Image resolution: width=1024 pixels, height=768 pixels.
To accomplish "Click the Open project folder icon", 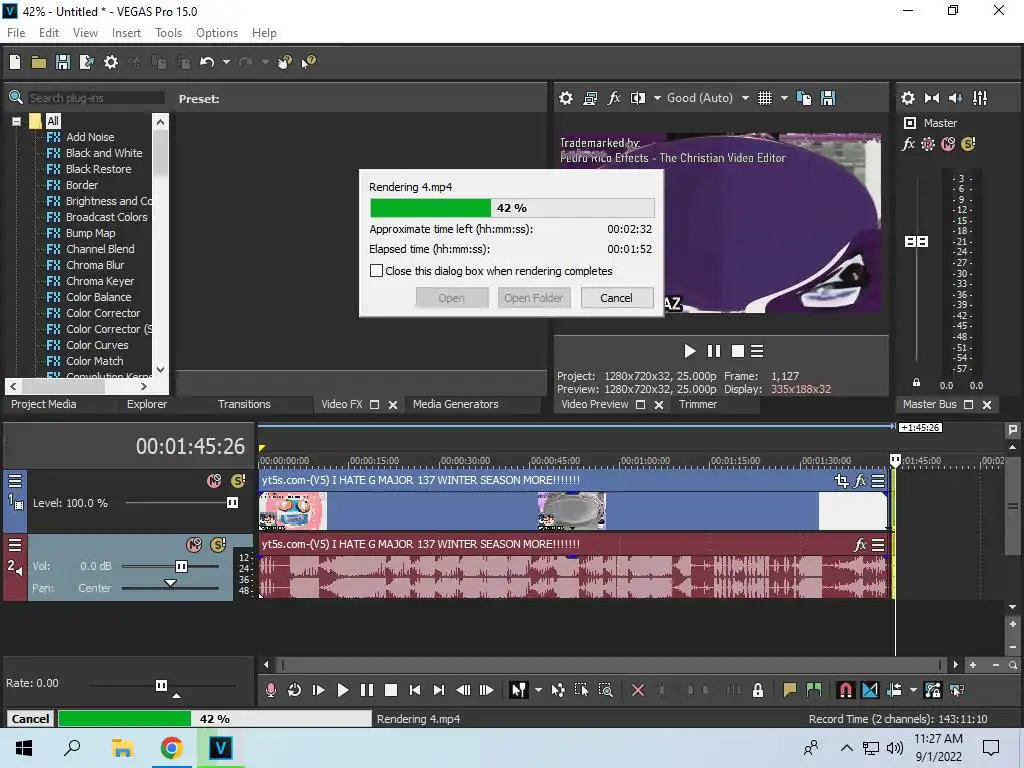I will coord(39,62).
